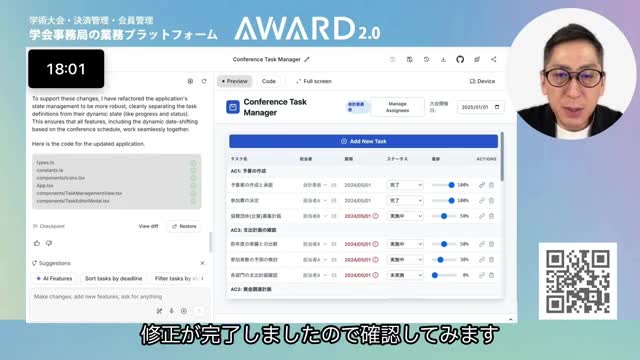This screenshot has width=640, height=360.
Task: Click link icon on the 30% progress row
Action: [x=482, y=260]
